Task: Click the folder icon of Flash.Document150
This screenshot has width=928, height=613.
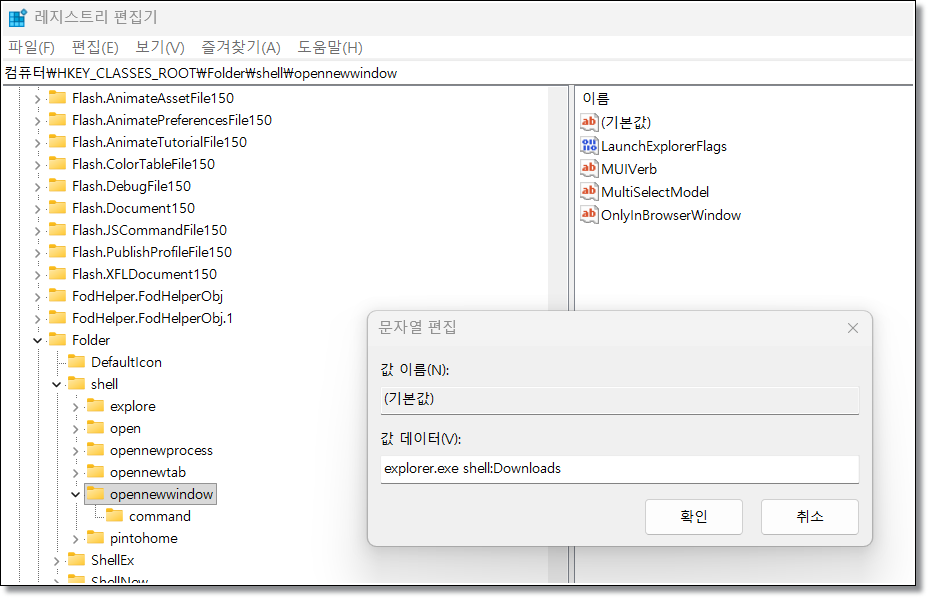Action: [57, 208]
